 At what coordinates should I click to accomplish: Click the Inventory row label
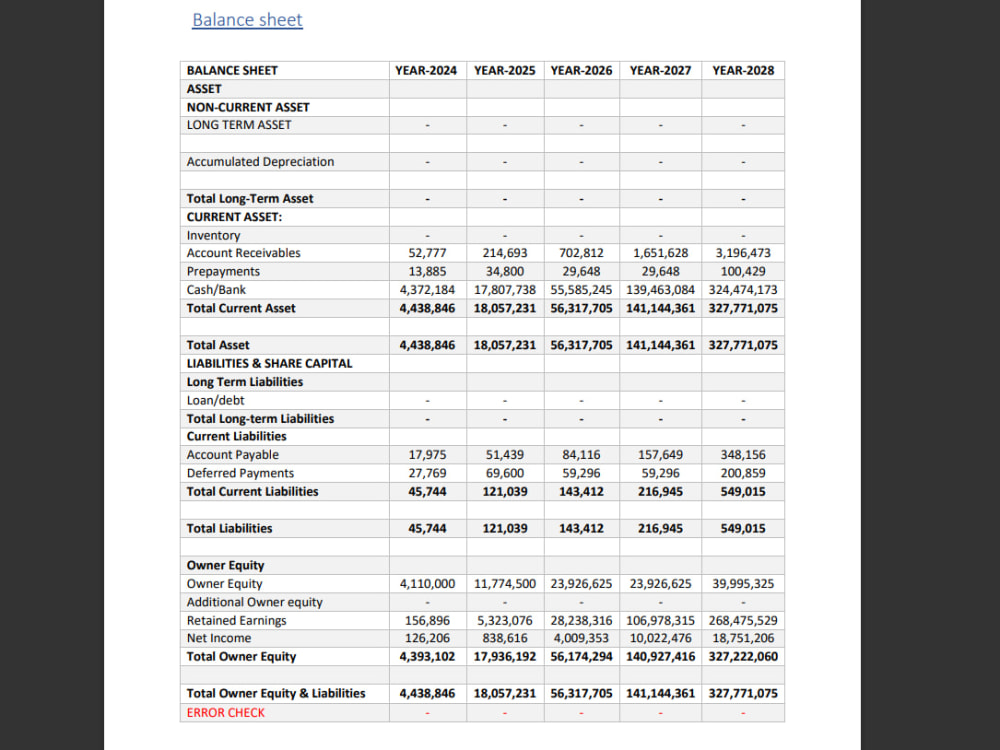tap(214, 235)
